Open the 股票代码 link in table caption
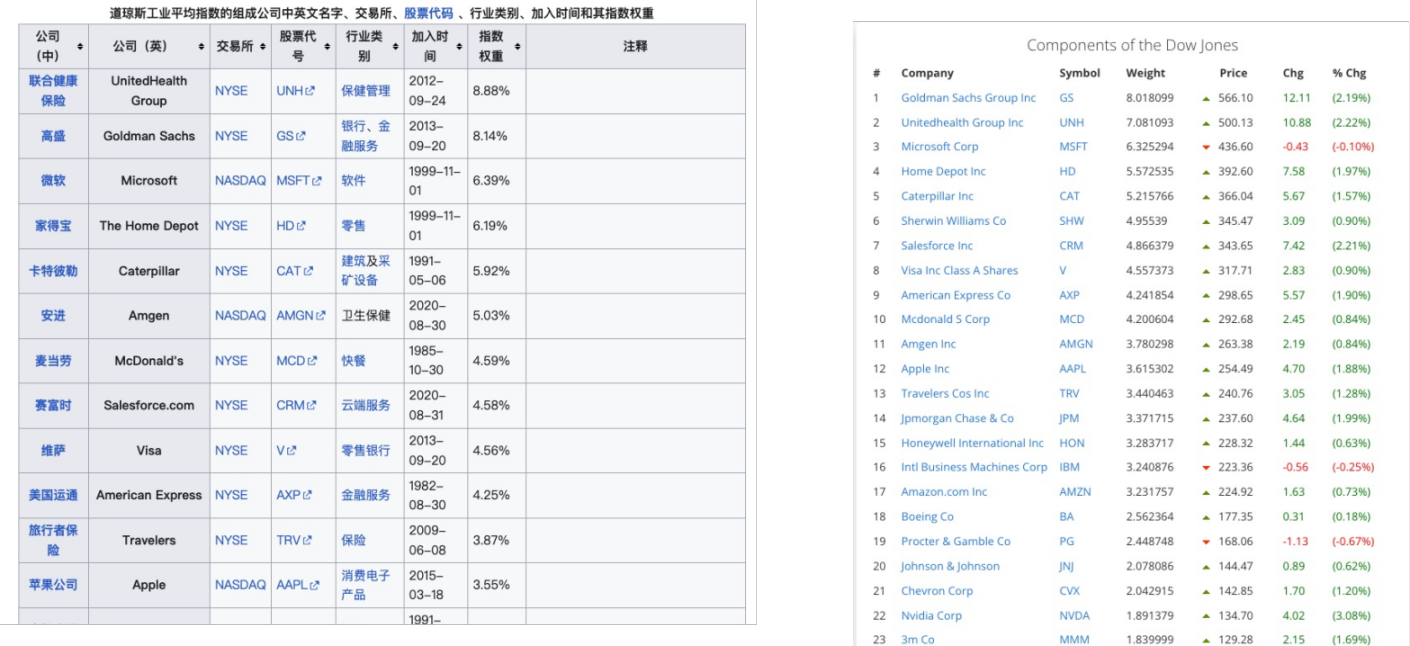The height and width of the screenshot is (646, 1410). click(428, 13)
